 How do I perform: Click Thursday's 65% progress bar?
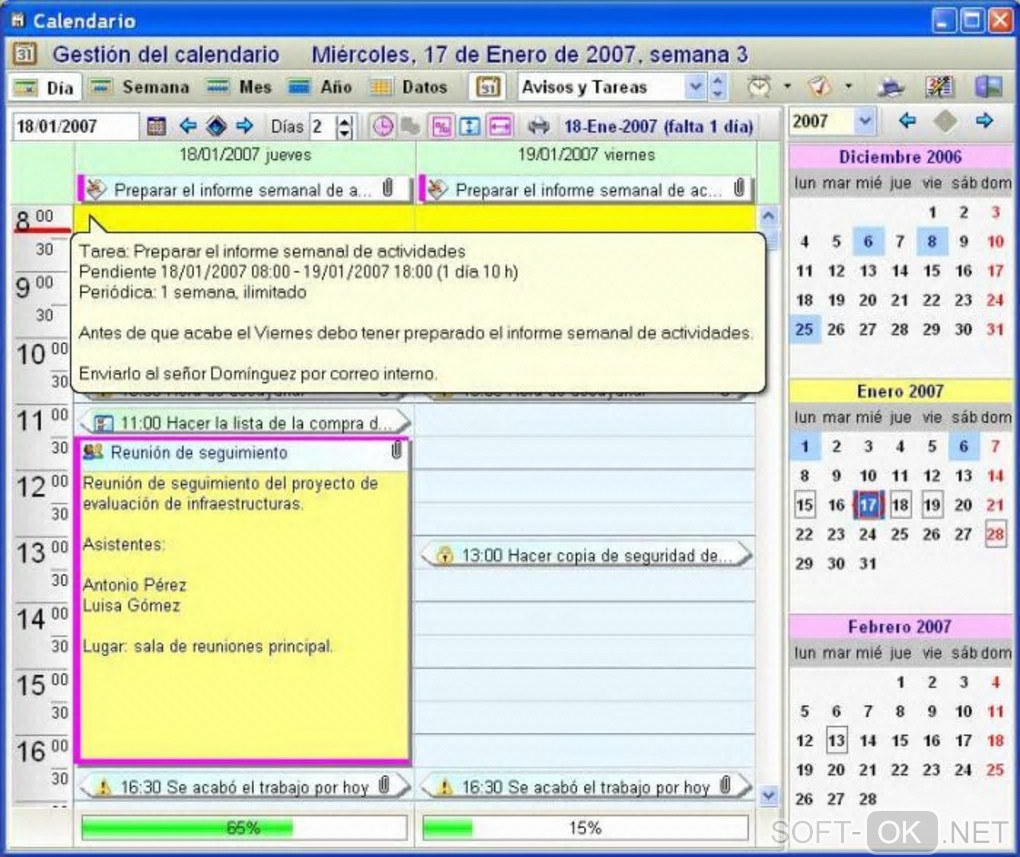[244, 828]
